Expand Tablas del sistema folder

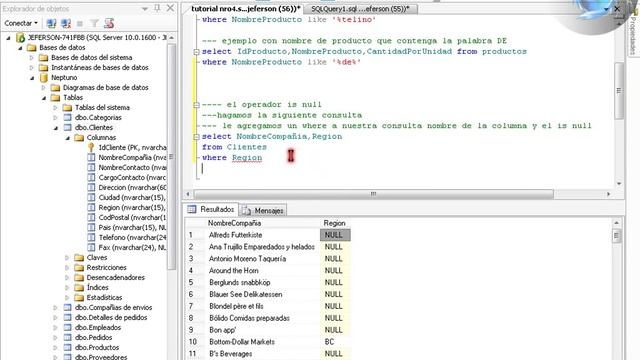(x=56, y=108)
